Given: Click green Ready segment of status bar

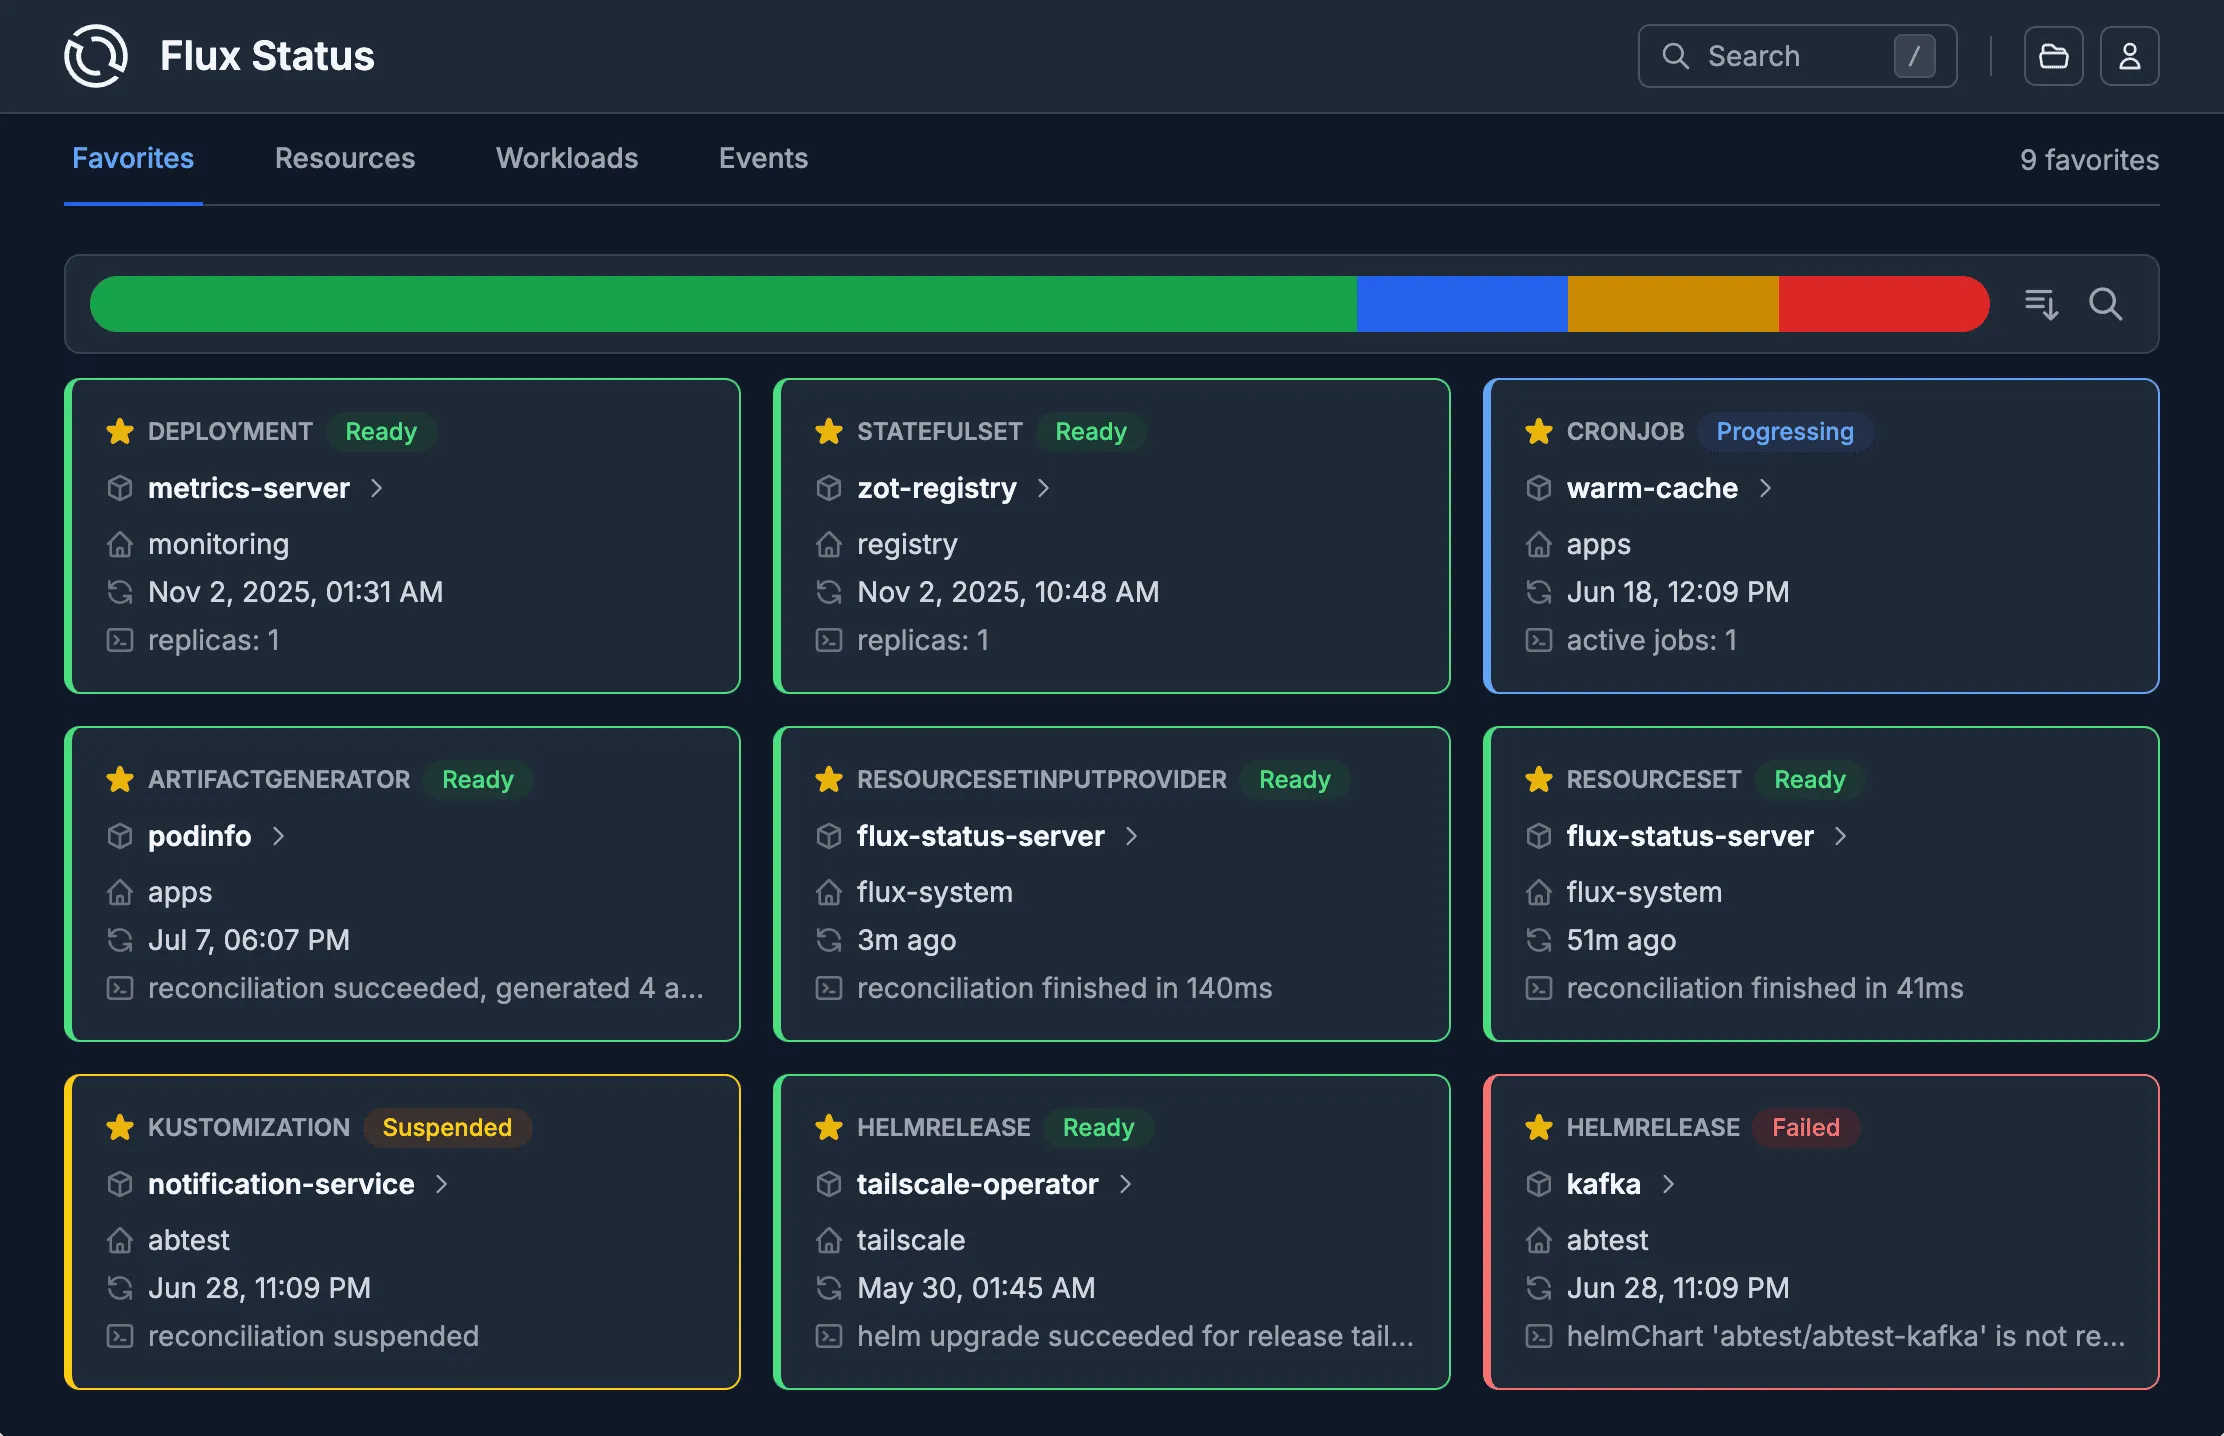Looking at the screenshot, I should [x=723, y=304].
